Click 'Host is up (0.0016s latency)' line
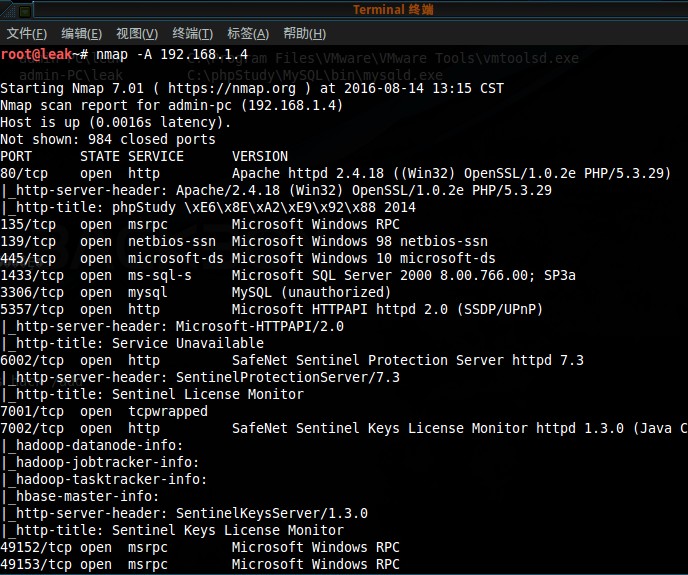Image resolution: width=688 pixels, height=575 pixels. pos(116,122)
